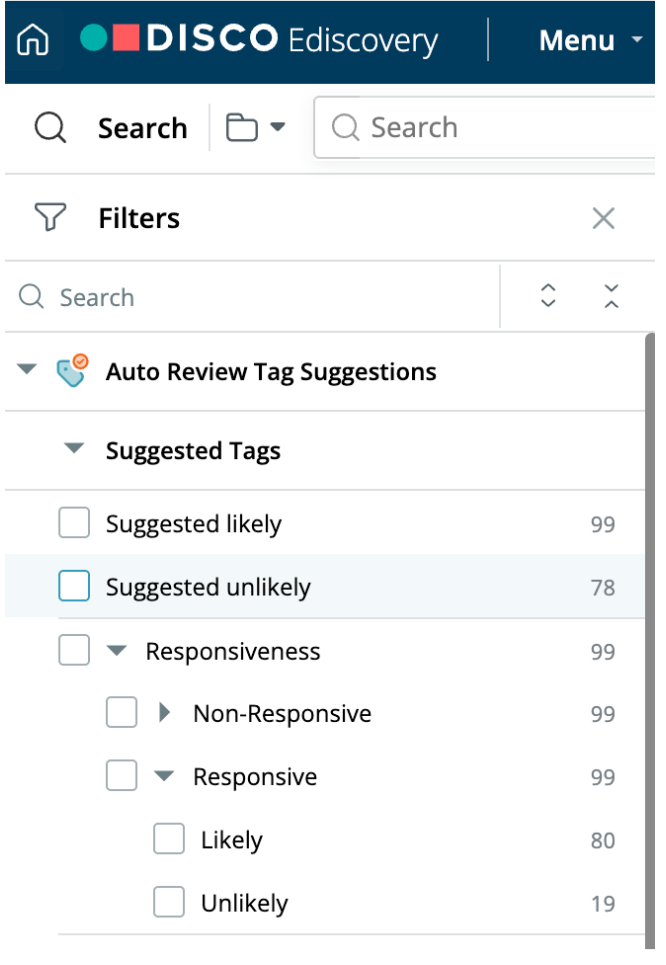Check the Suggested likely checkbox

74,523
